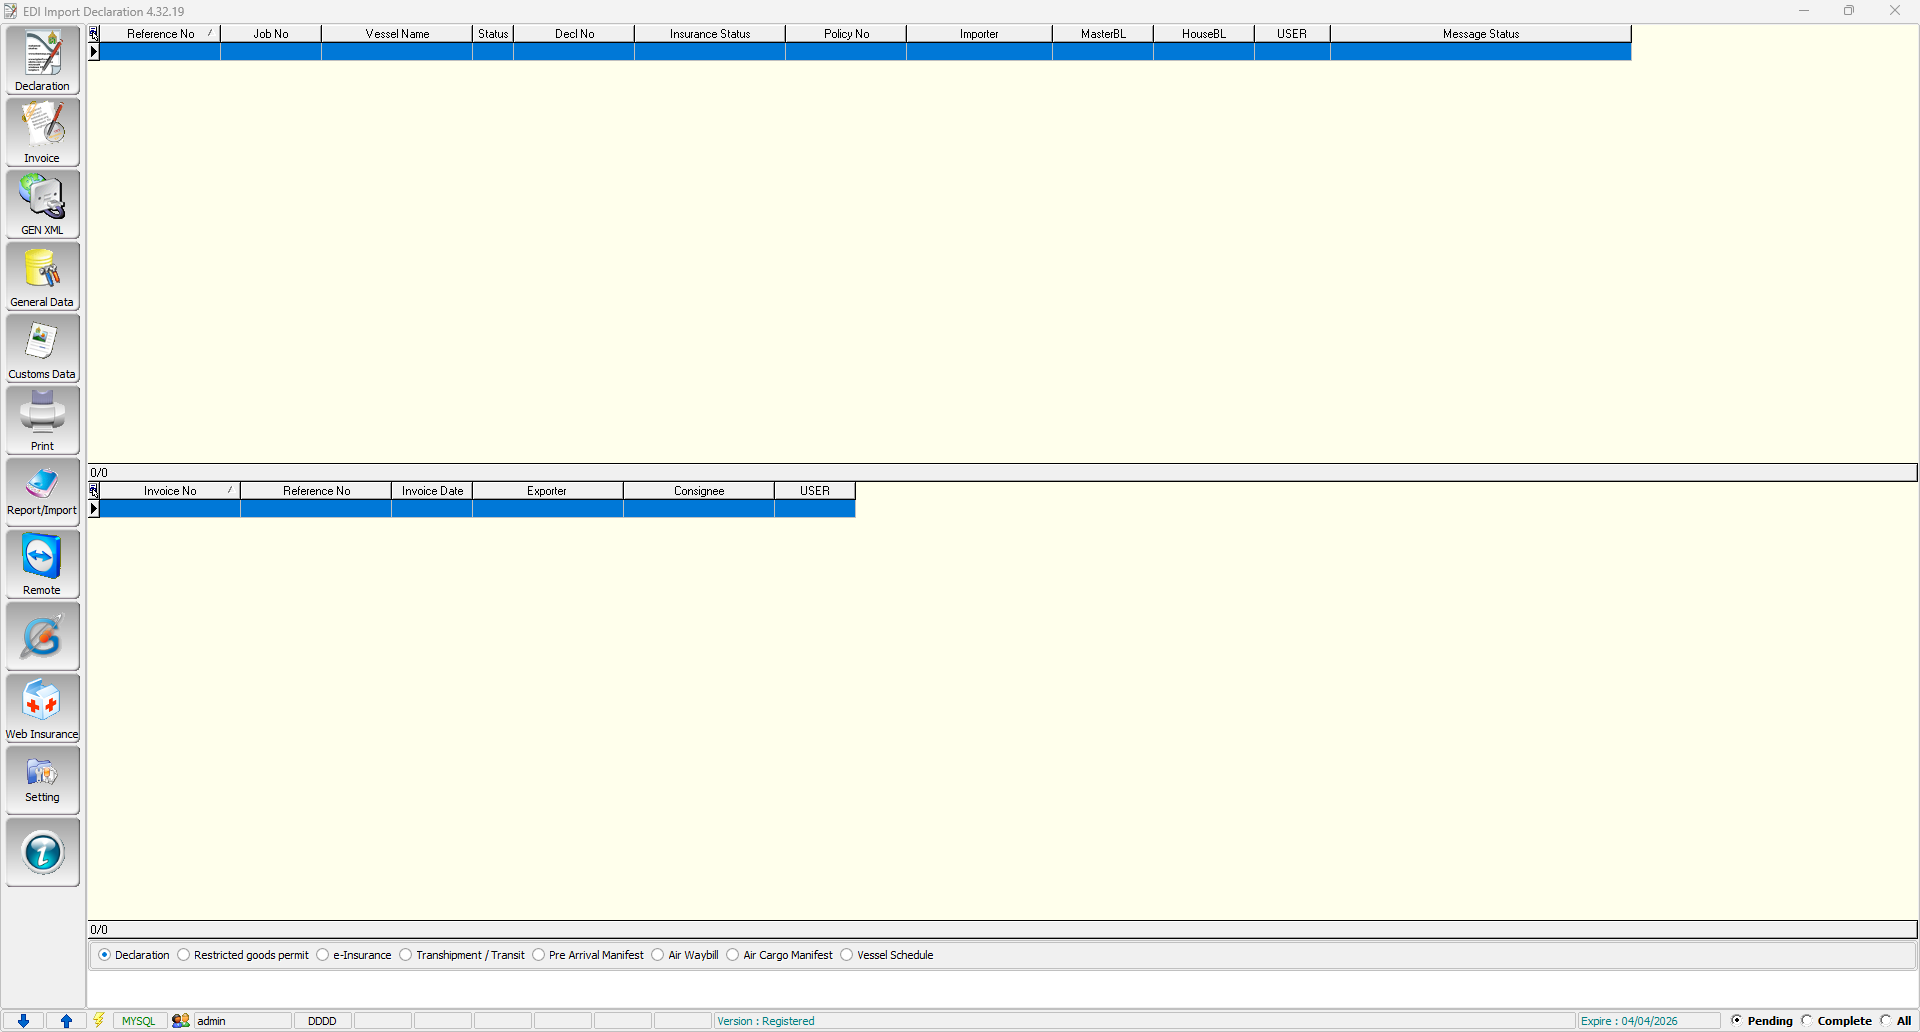Click the blue down arrow in status bar
This screenshot has width=1920, height=1032.
23,1021
